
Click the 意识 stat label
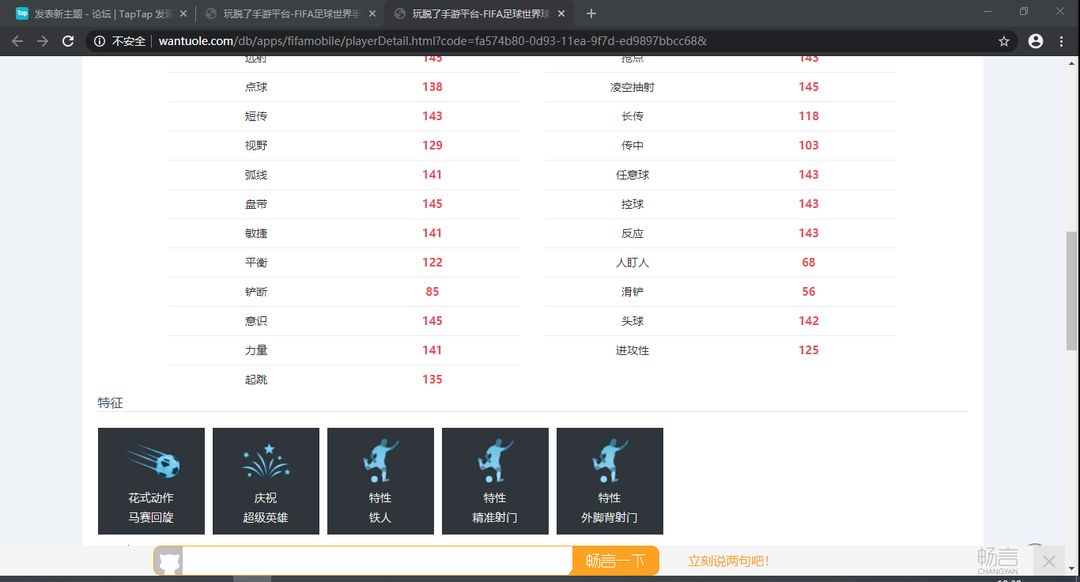point(256,321)
